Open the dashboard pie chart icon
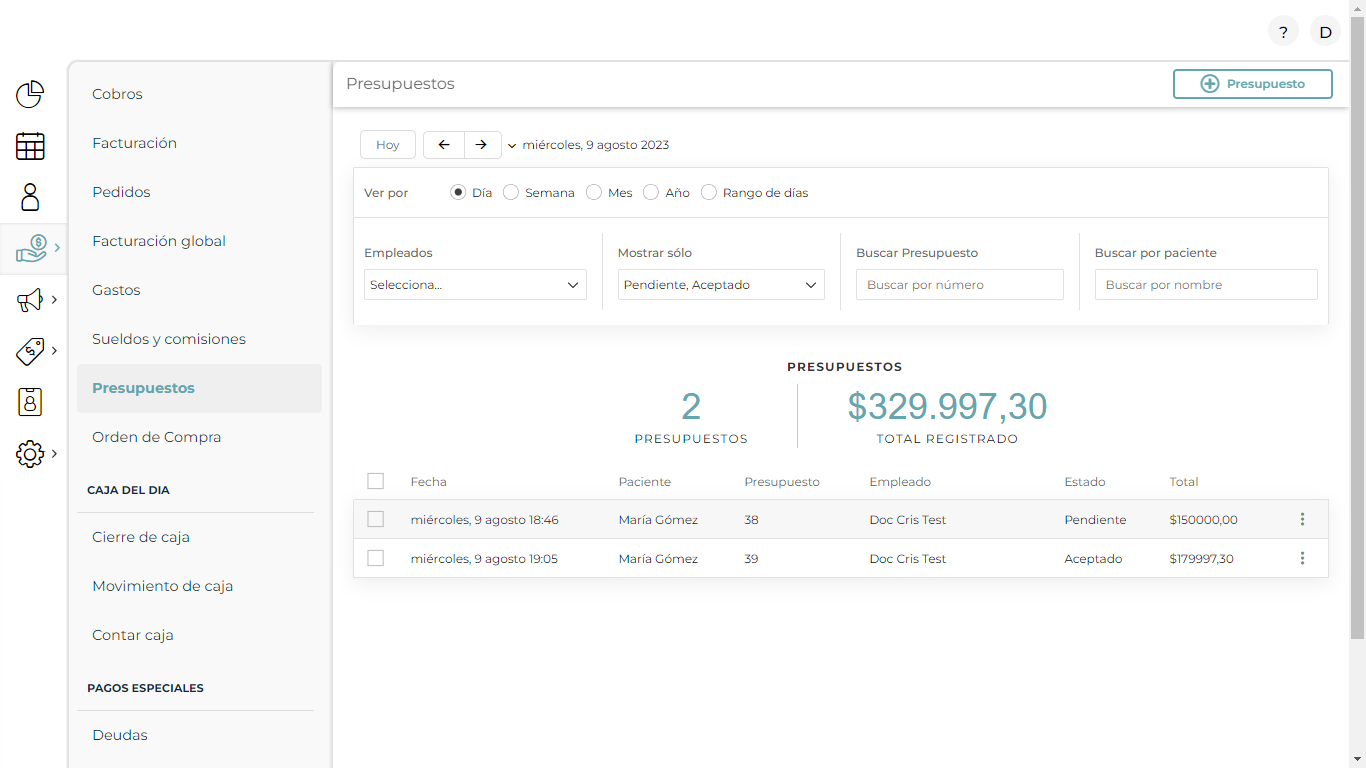The height and width of the screenshot is (768, 1366). pyautogui.click(x=30, y=95)
